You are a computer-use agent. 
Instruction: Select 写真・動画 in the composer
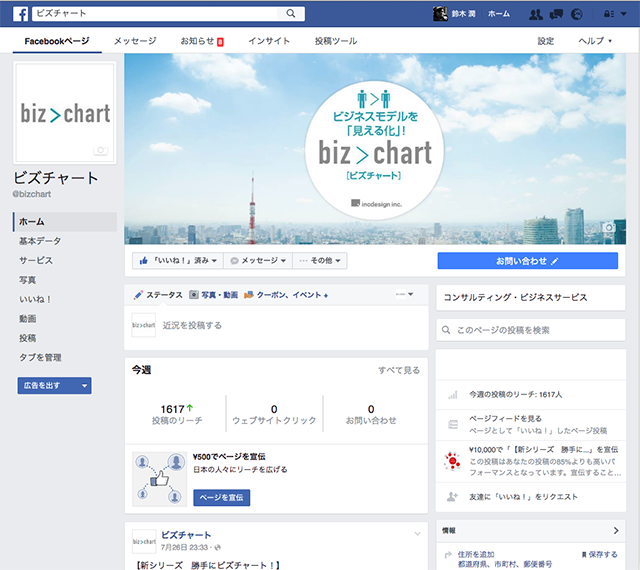pyautogui.click(x=213, y=295)
